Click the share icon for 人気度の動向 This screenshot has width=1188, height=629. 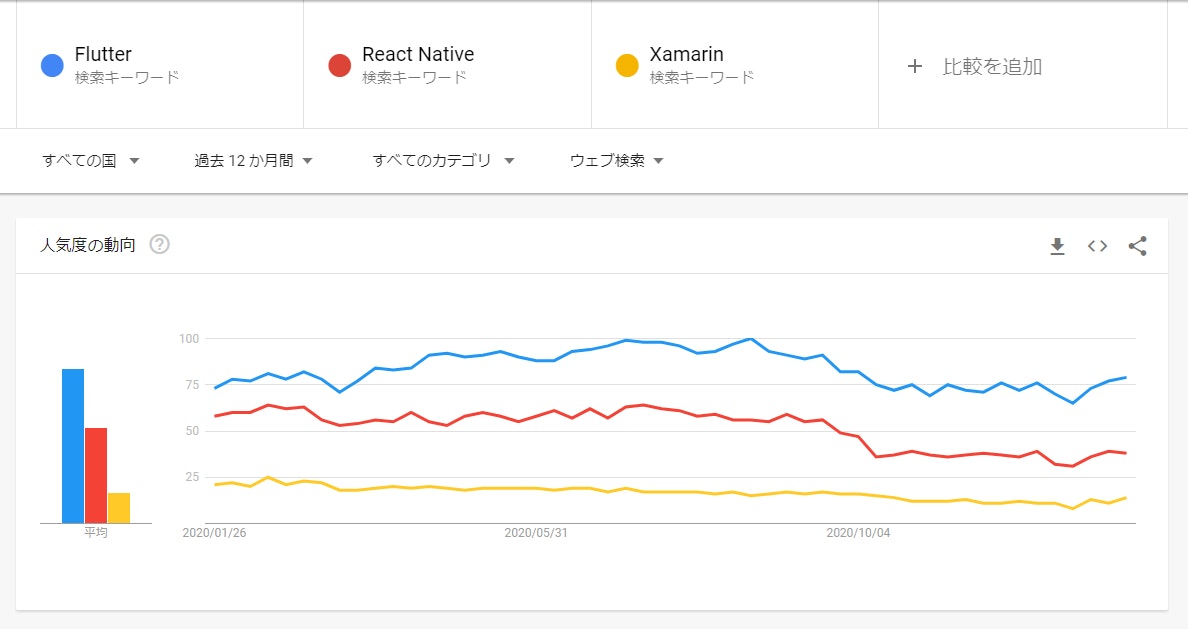click(x=1138, y=245)
